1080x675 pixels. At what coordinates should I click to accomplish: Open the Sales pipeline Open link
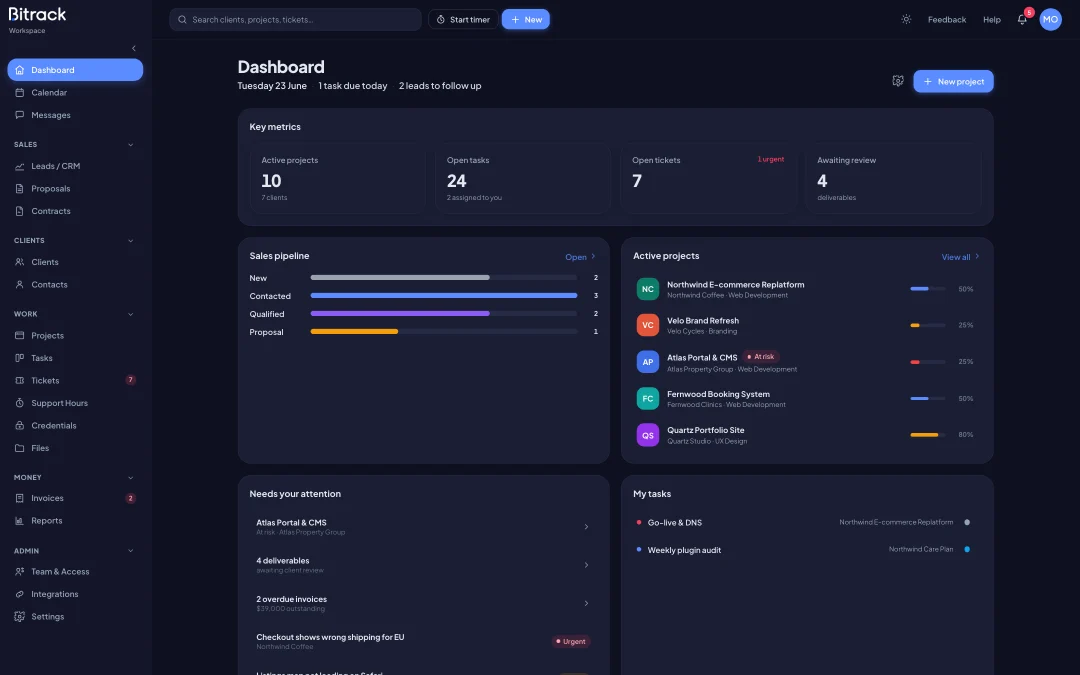[580, 257]
